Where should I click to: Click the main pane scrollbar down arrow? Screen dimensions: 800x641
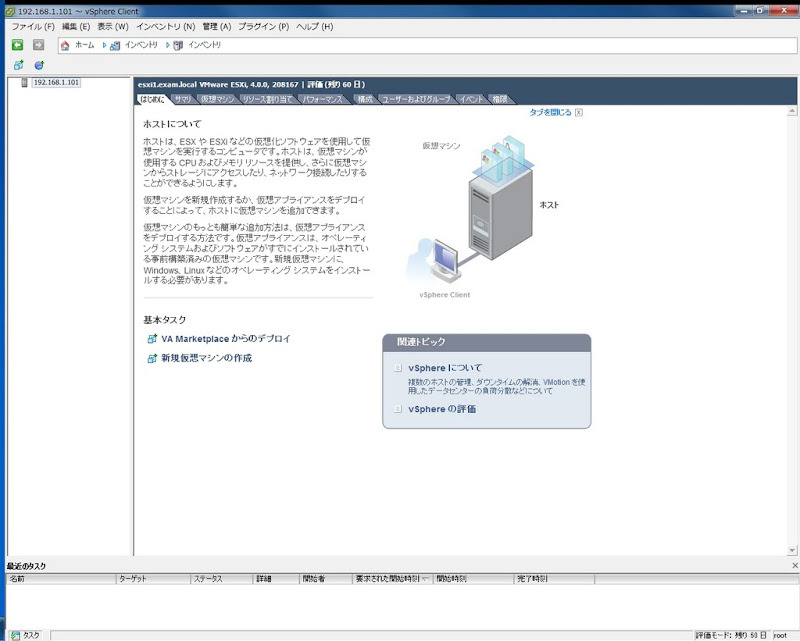point(792,550)
